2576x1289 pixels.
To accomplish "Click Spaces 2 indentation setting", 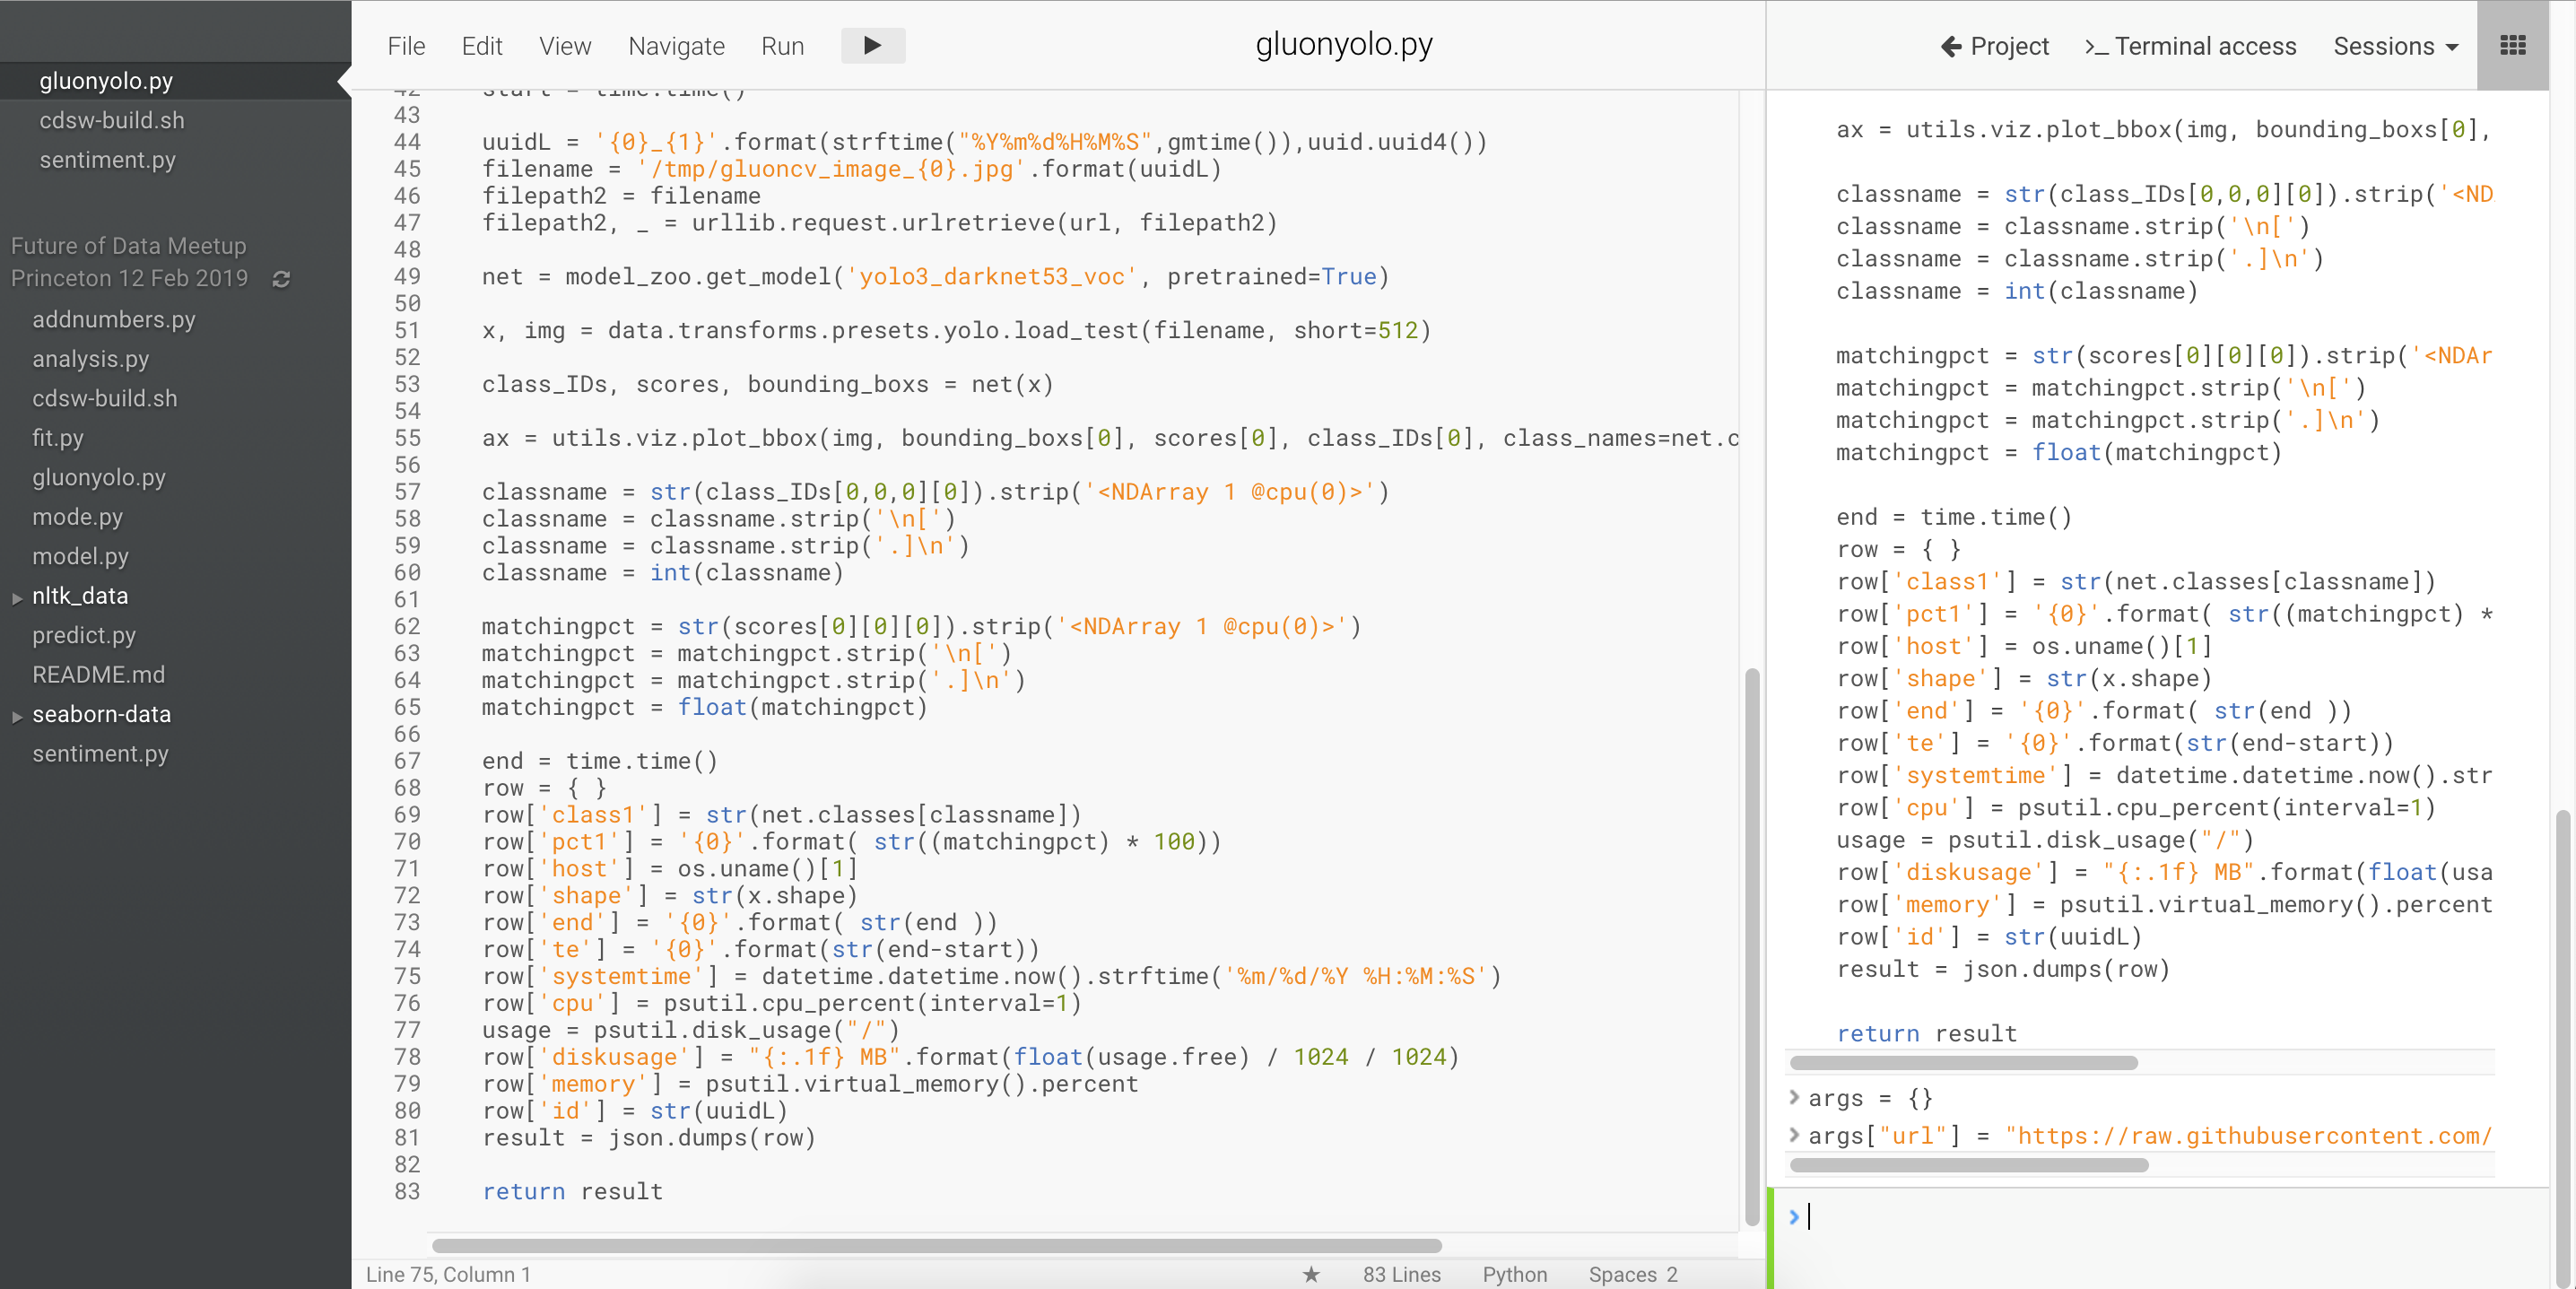I will click(1632, 1274).
